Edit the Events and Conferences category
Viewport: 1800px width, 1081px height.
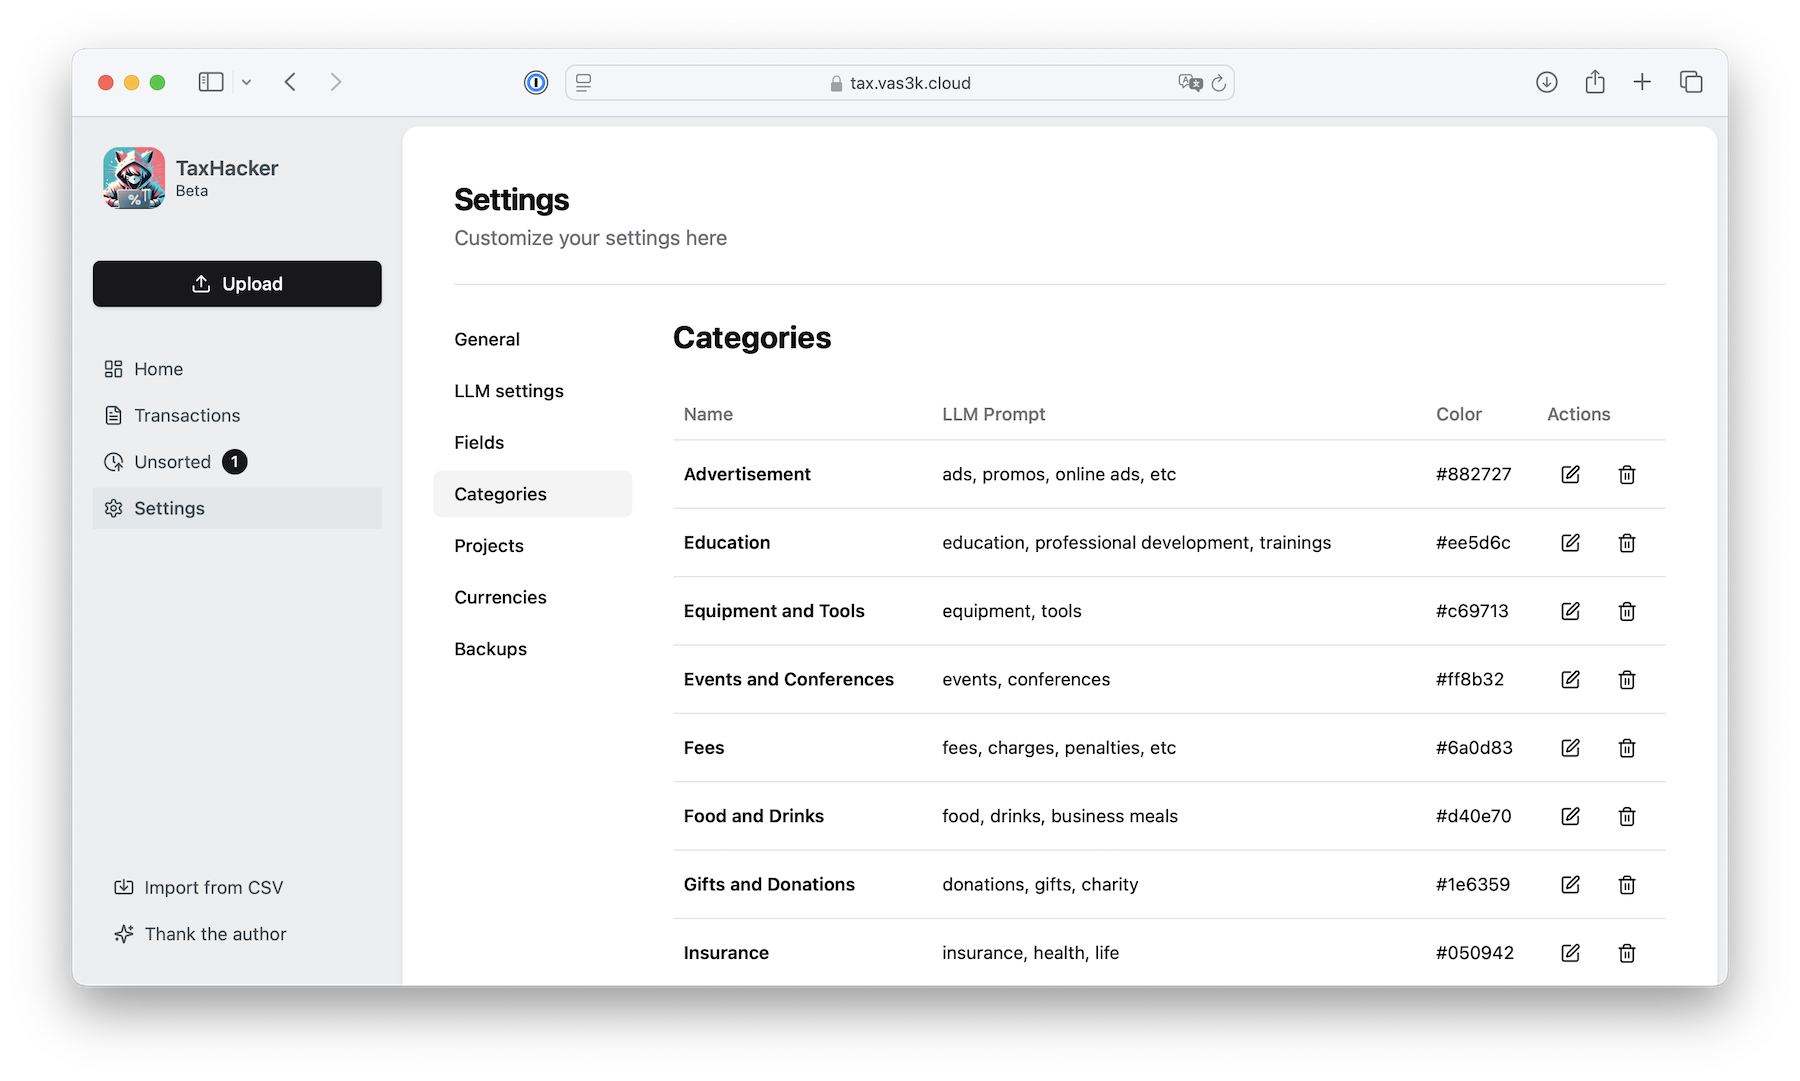tap(1570, 679)
